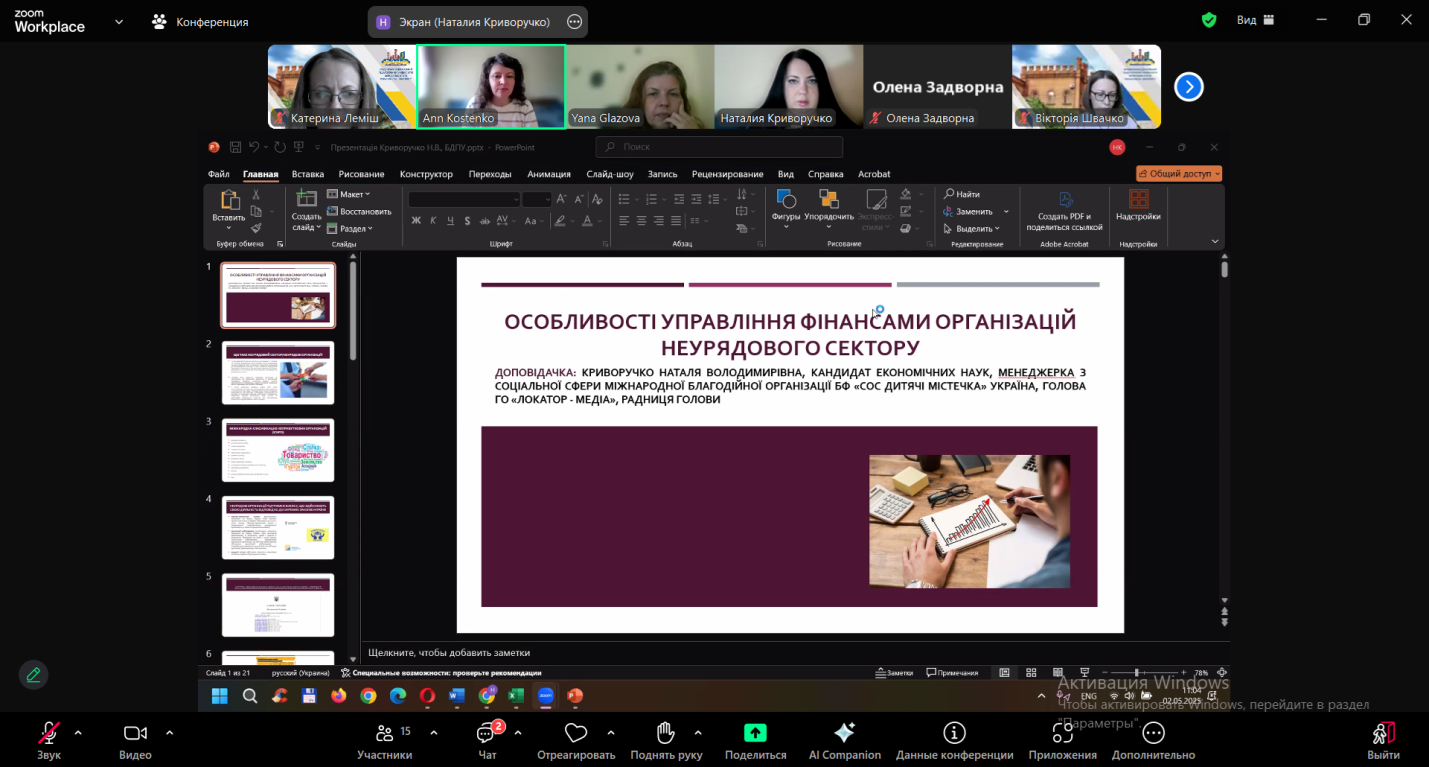Switch to the Рецензирование ribbon tab

coord(727,174)
